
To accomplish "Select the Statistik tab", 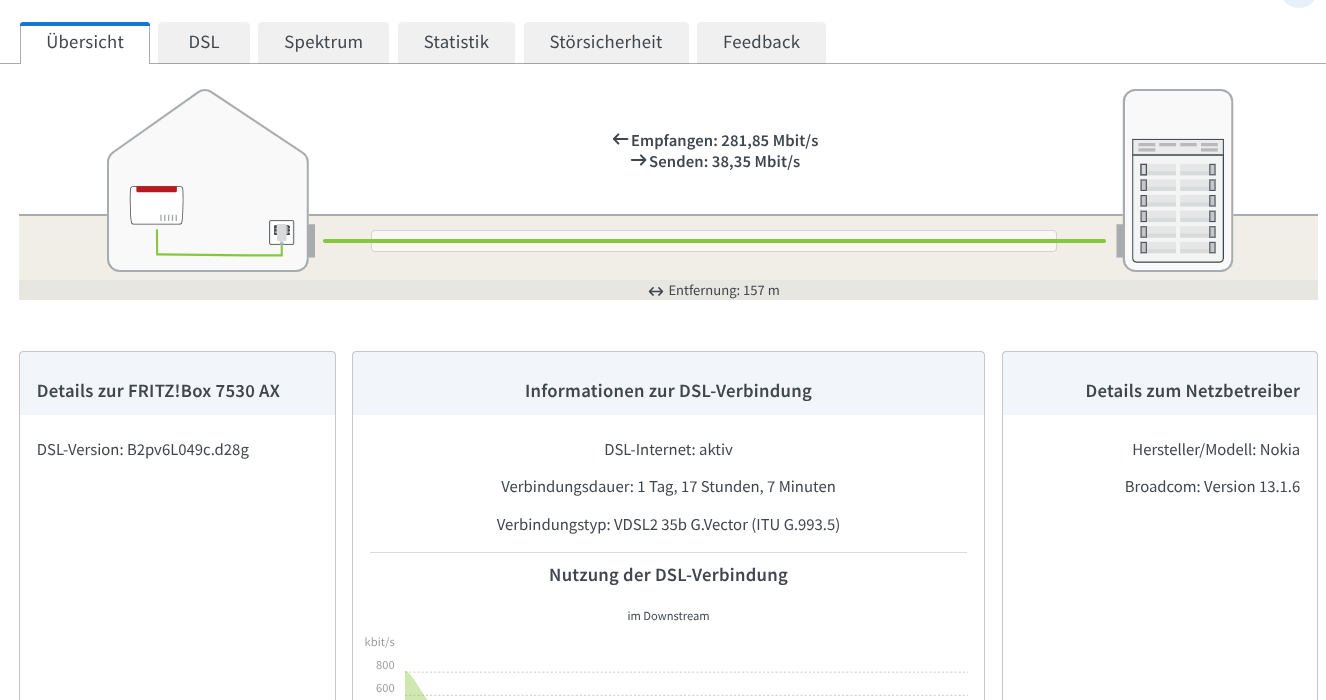I will (456, 43).
